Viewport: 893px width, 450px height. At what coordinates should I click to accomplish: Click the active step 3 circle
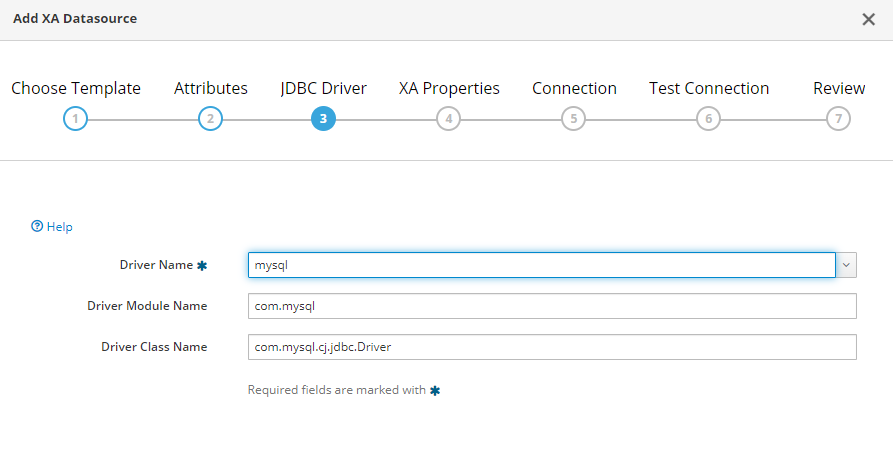point(323,119)
